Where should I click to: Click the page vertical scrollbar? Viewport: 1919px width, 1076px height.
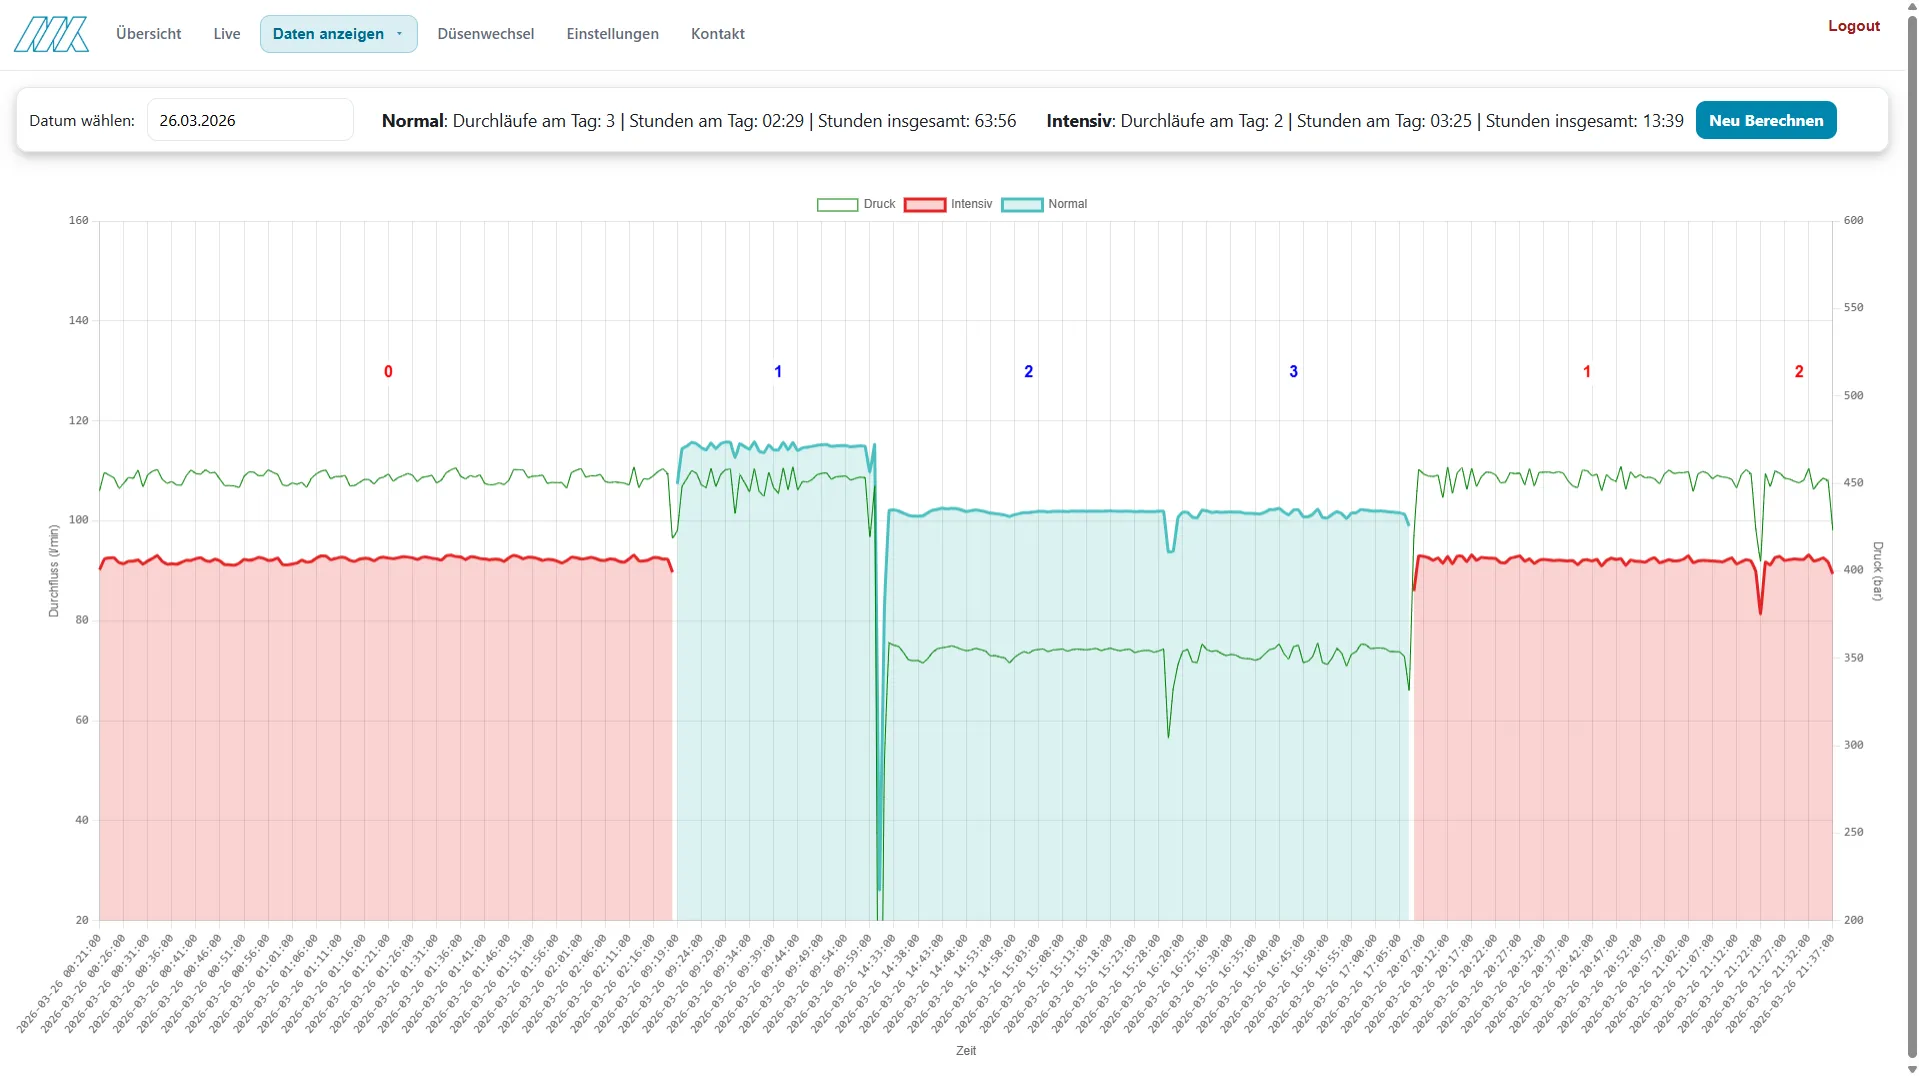1912,535
